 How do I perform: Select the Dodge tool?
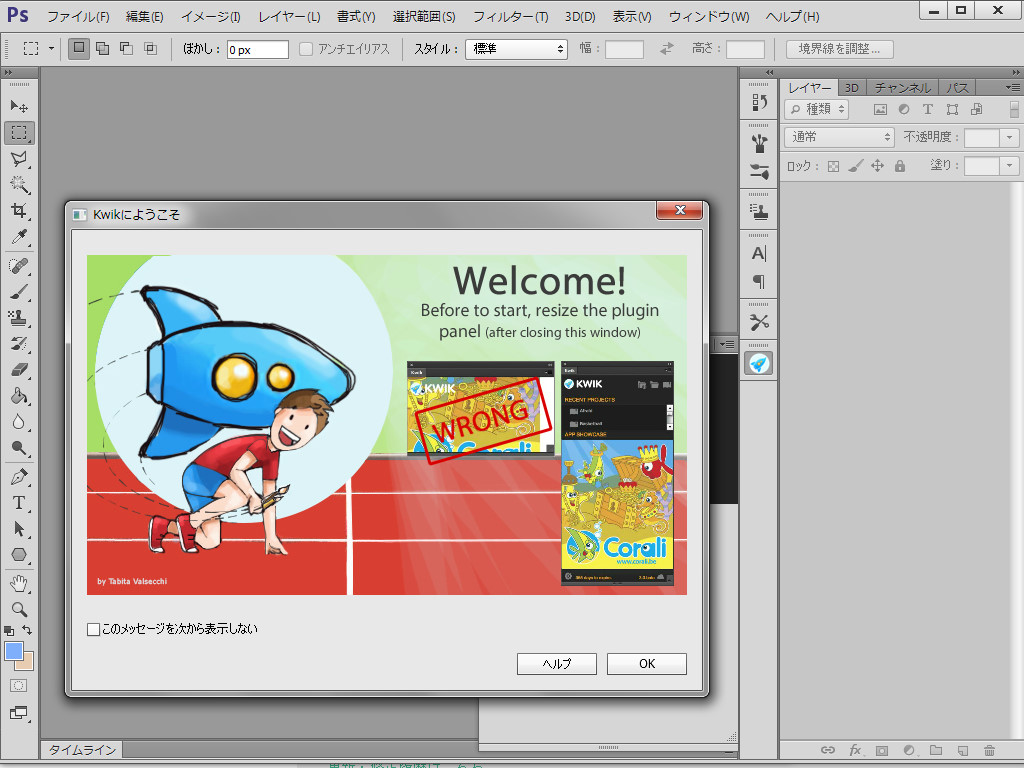19,449
